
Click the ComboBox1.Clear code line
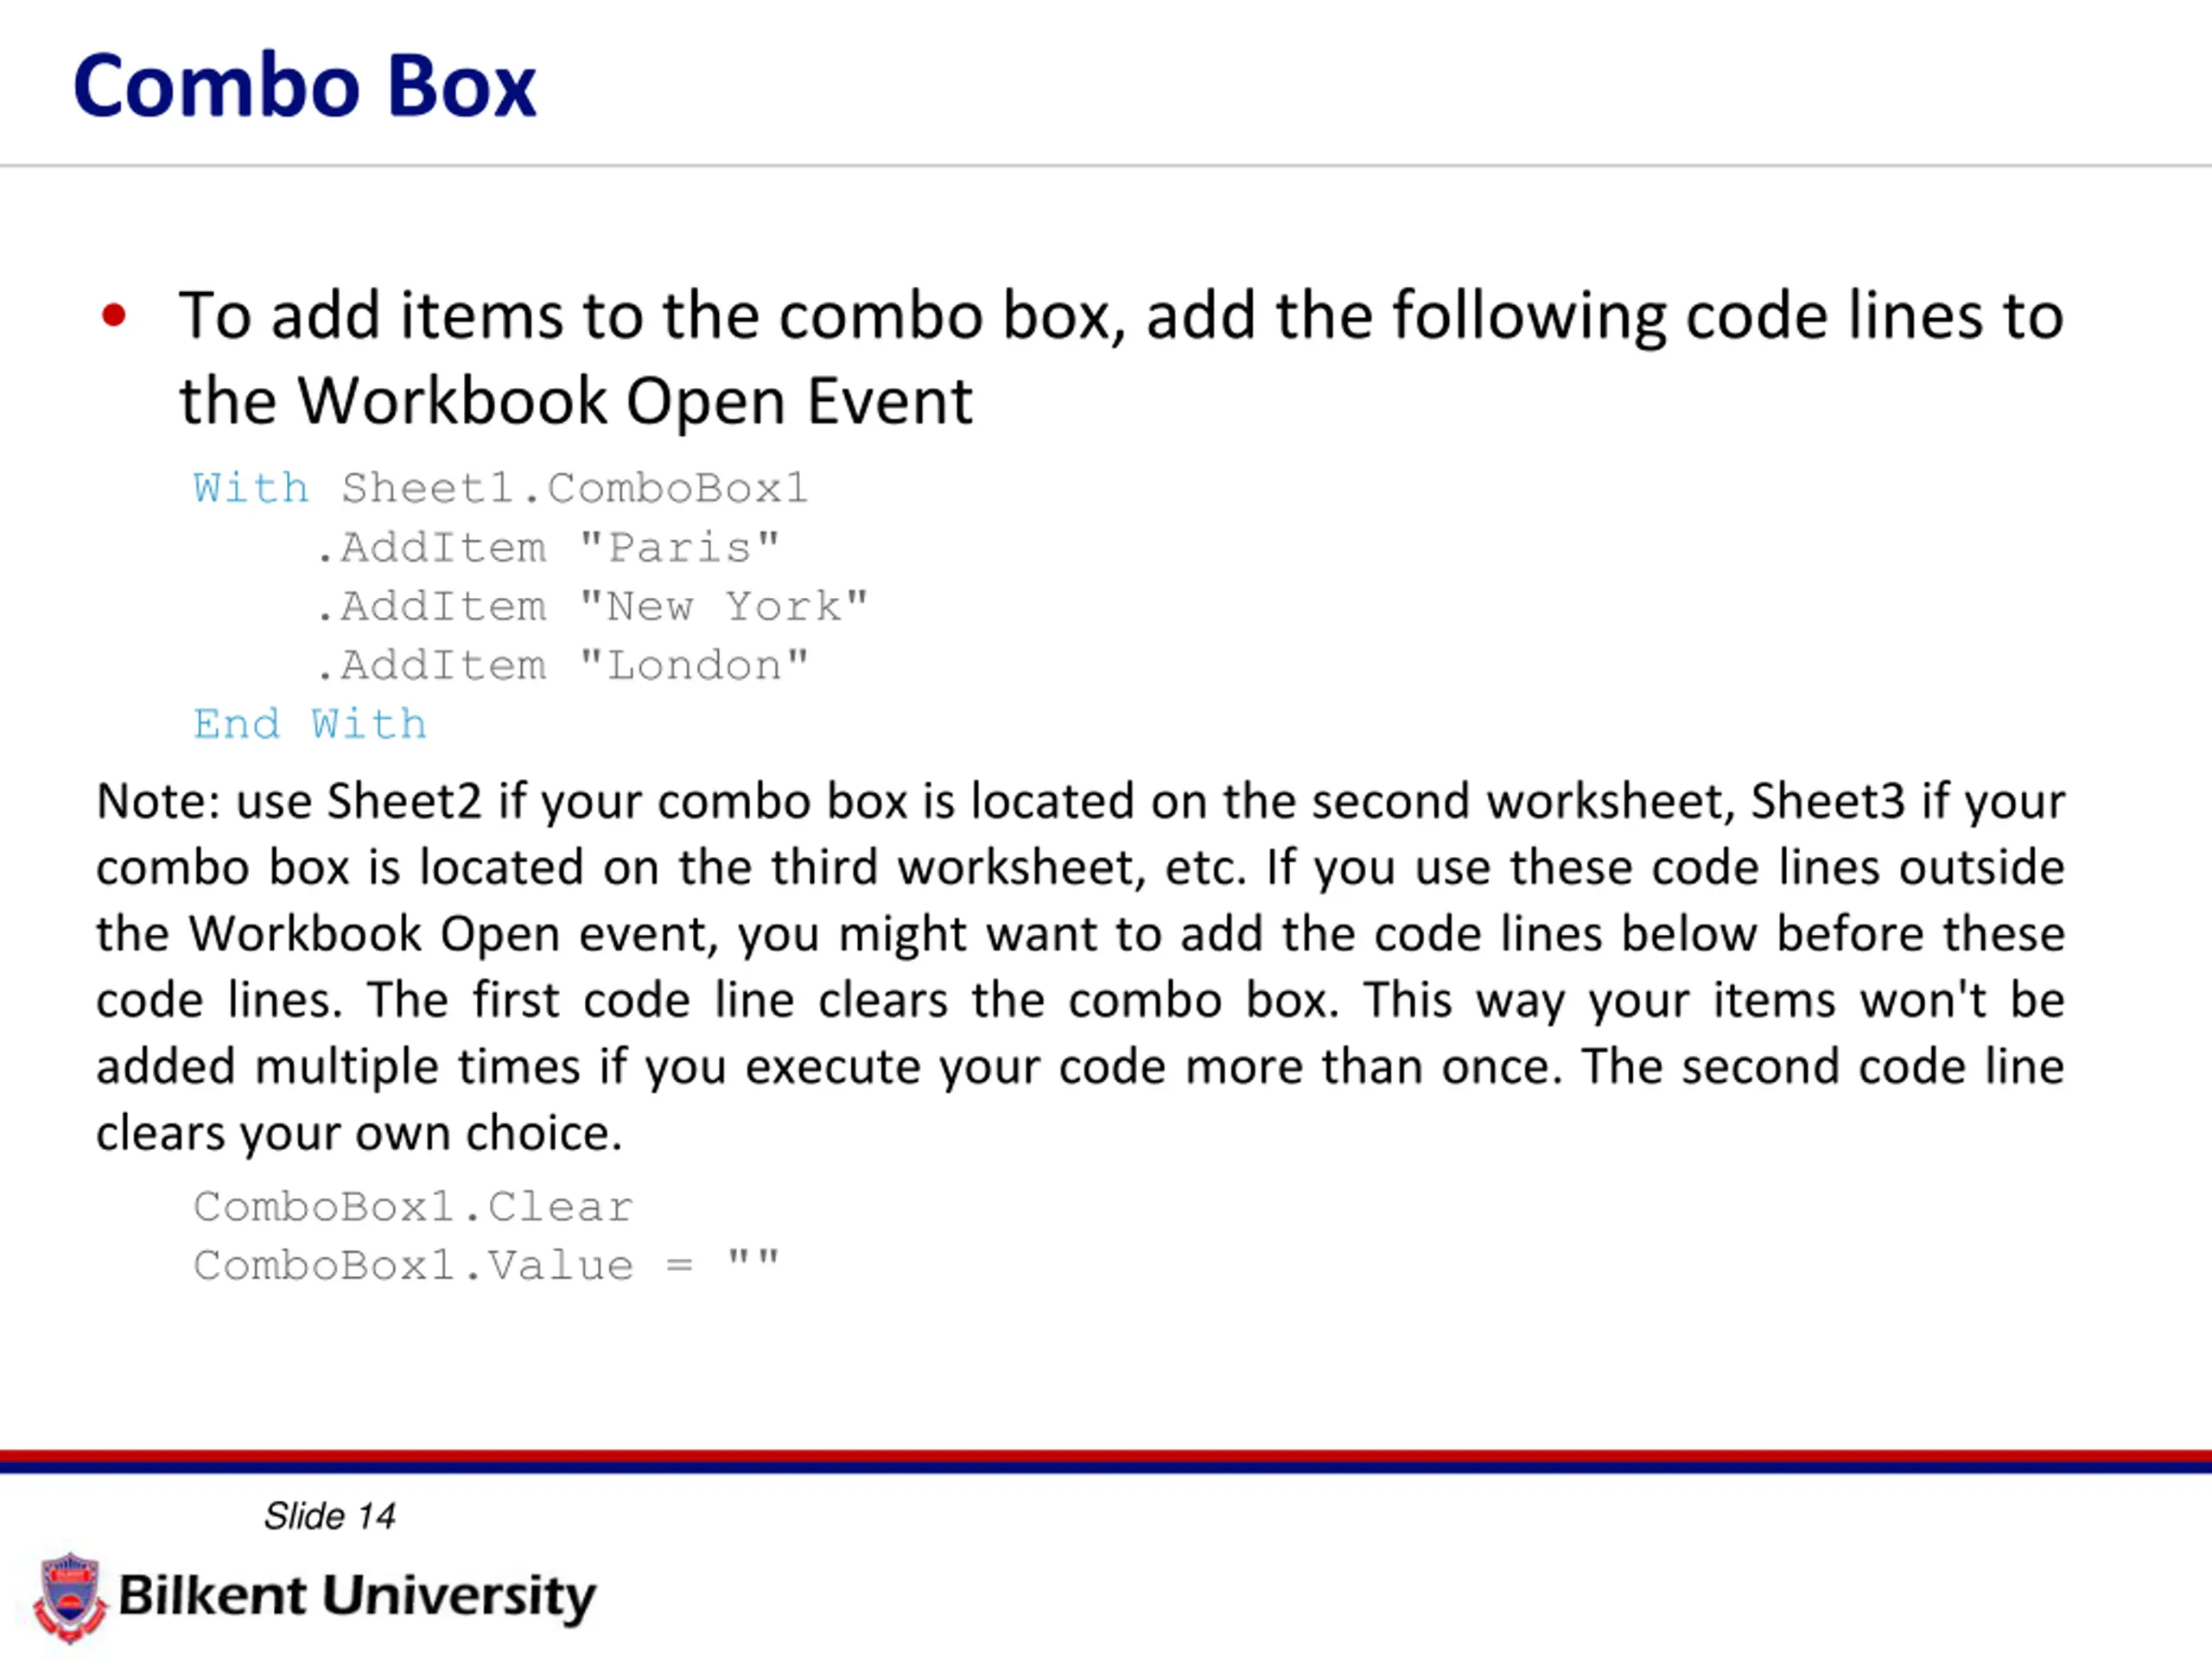(413, 1207)
